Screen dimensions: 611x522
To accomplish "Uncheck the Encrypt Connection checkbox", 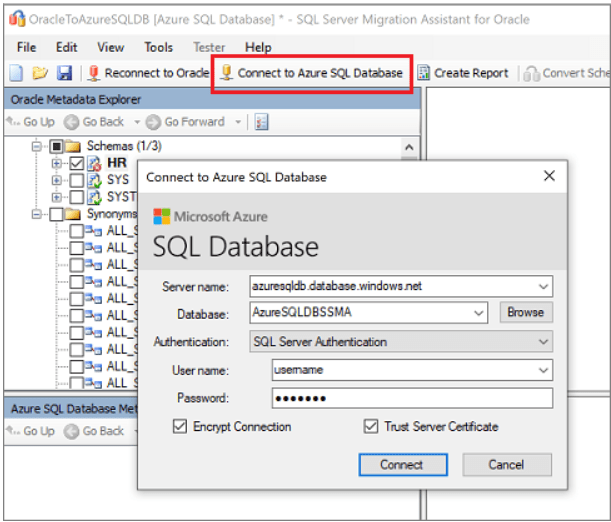I will point(180,427).
